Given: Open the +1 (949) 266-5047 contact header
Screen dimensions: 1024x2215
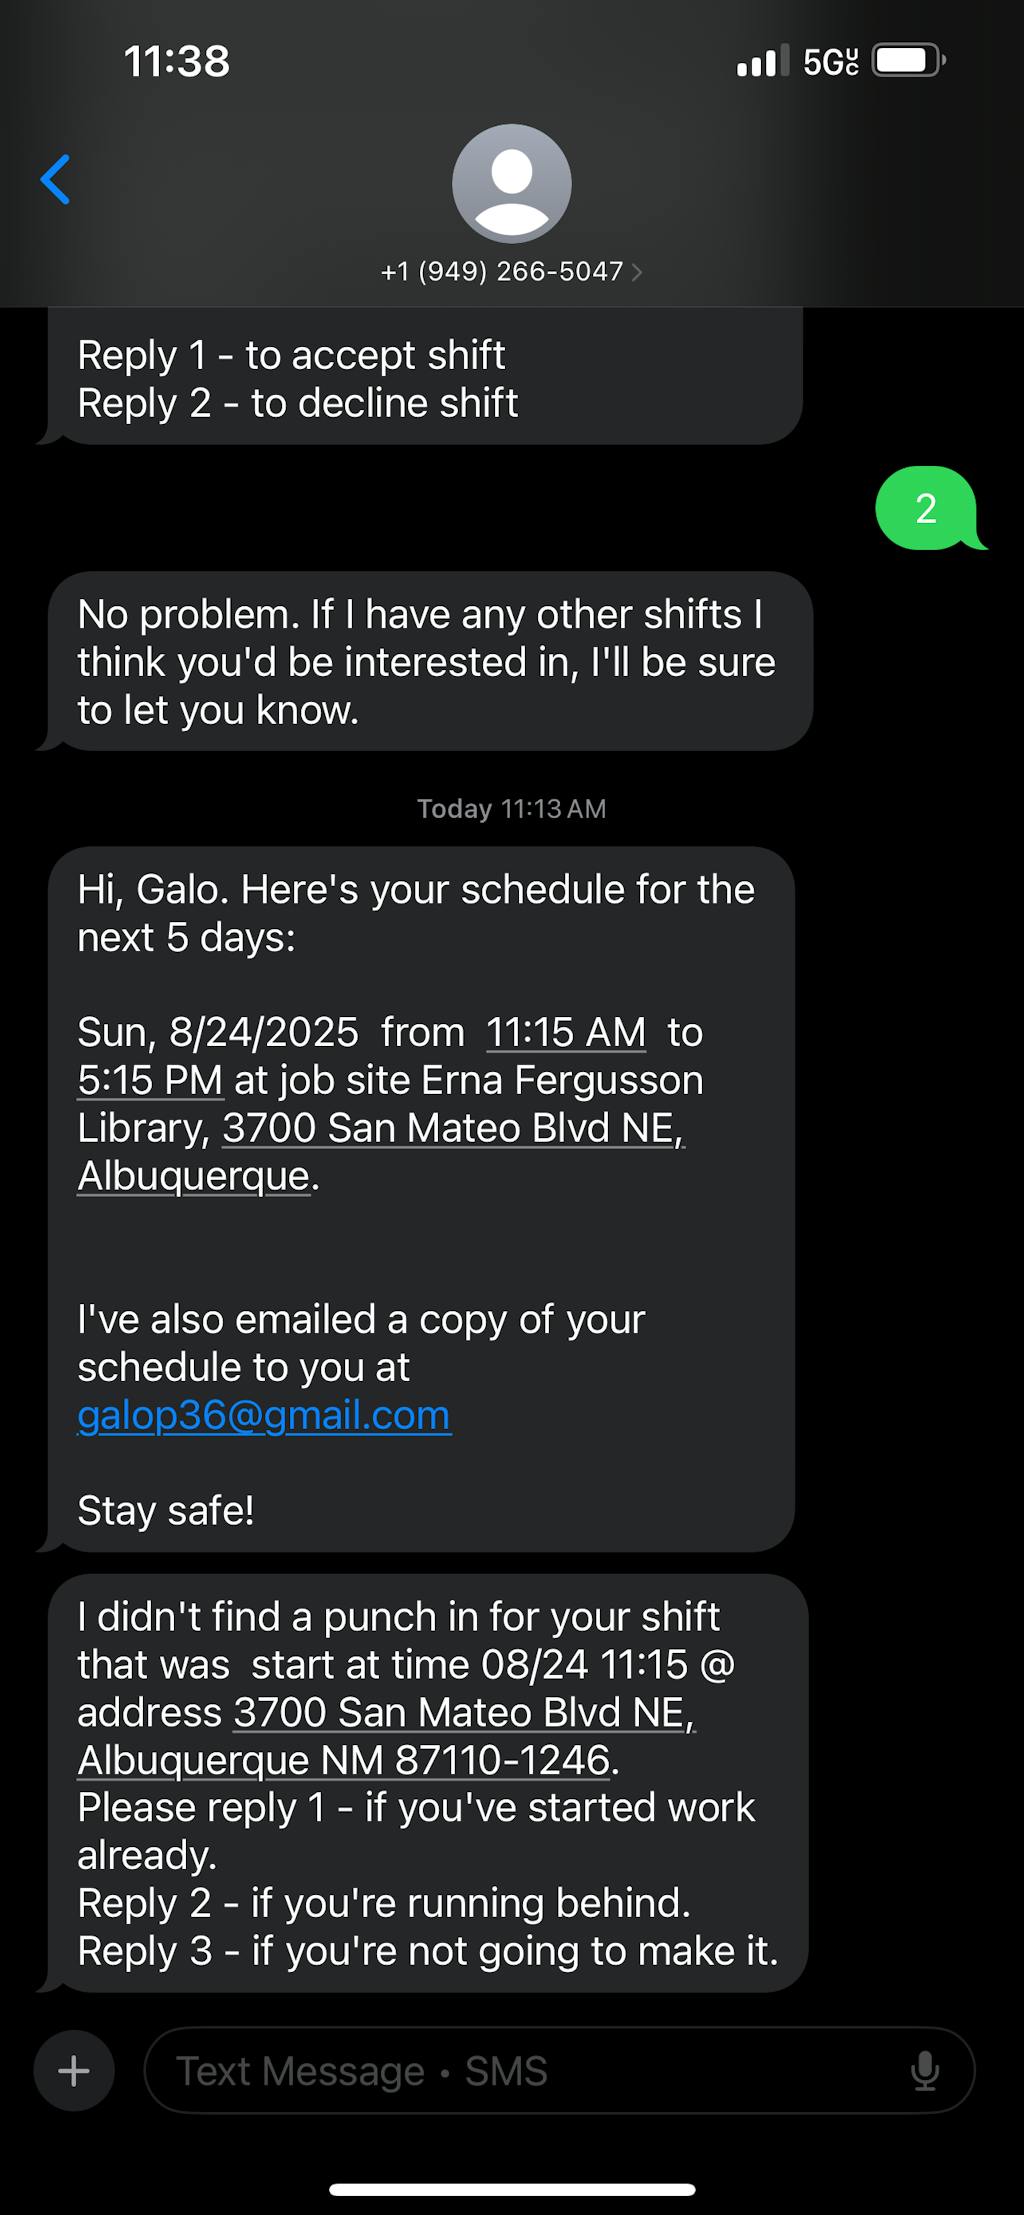Looking at the screenshot, I should pyautogui.click(x=502, y=272).
